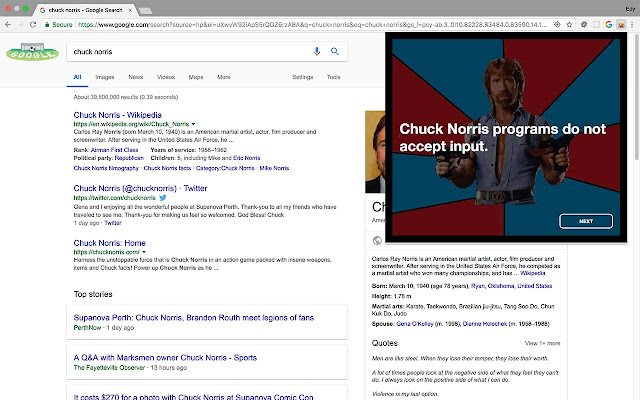Open $270 photo with Chuck Norris story
The width and height of the screenshot is (640, 400).
[x=193, y=397]
